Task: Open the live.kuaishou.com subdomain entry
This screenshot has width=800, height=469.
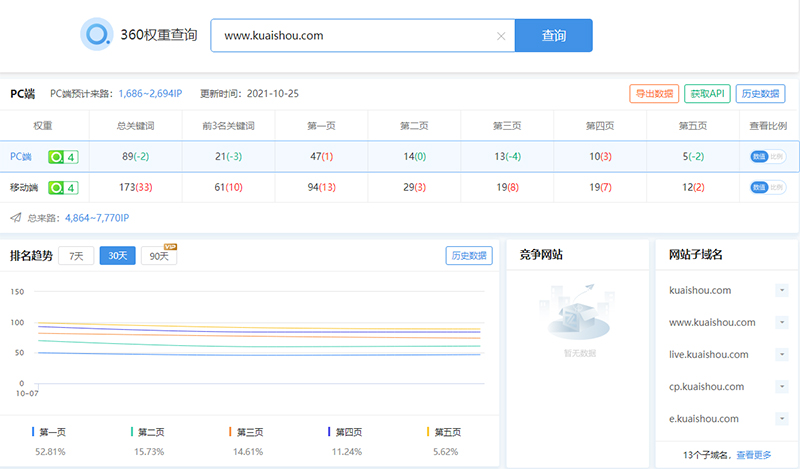Action: [x=709, y=355]
